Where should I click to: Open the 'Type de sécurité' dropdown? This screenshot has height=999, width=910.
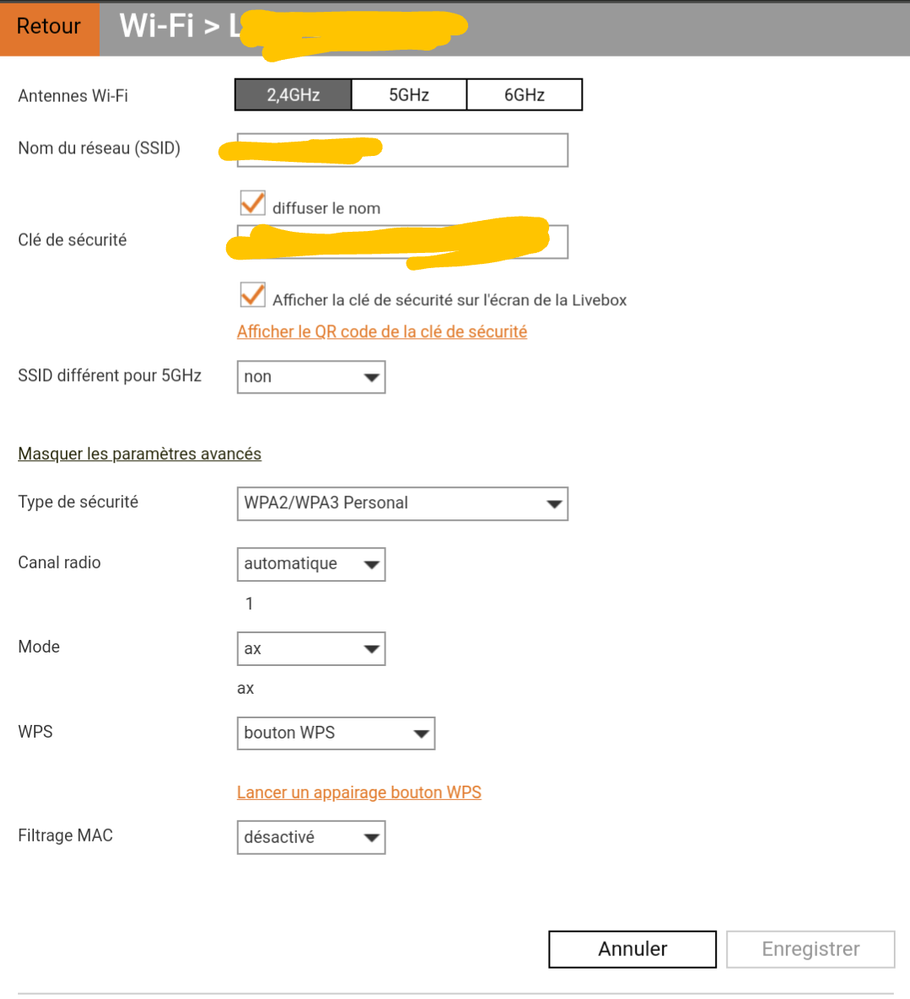(555, 504)
